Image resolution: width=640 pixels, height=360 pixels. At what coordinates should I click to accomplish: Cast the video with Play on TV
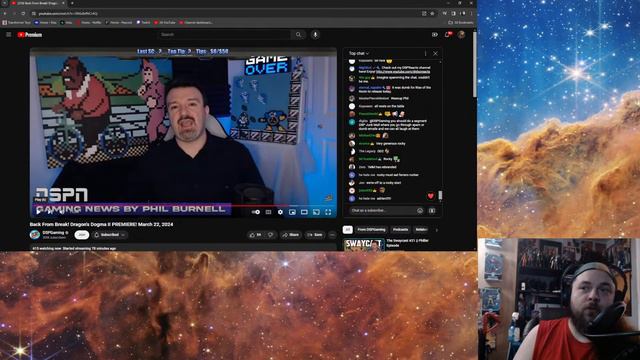pos(316,212)
